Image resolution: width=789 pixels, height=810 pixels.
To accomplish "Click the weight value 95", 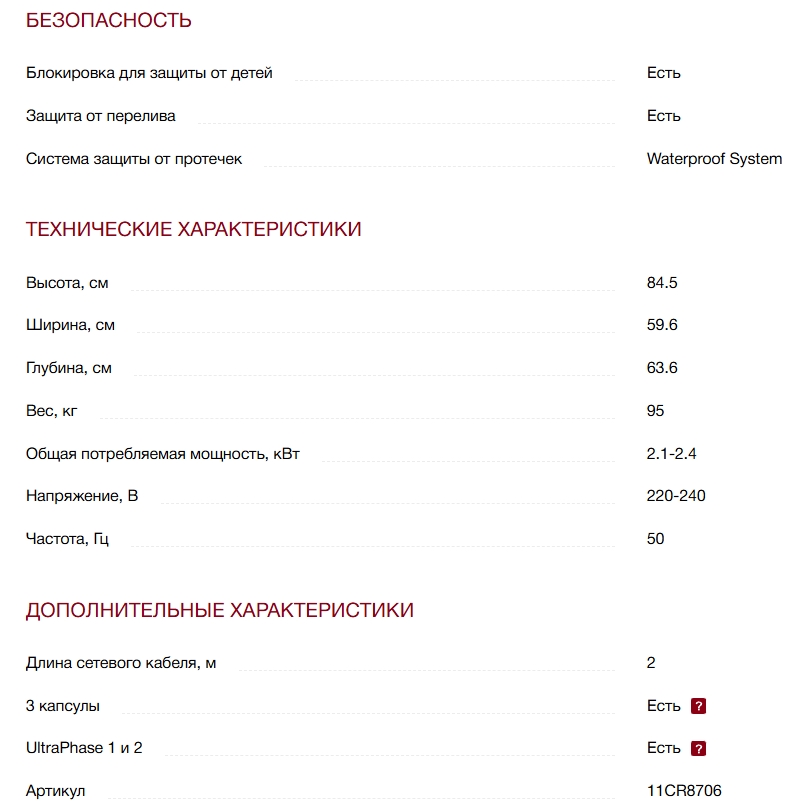I will pyautogui.click(x=656, y=411).
